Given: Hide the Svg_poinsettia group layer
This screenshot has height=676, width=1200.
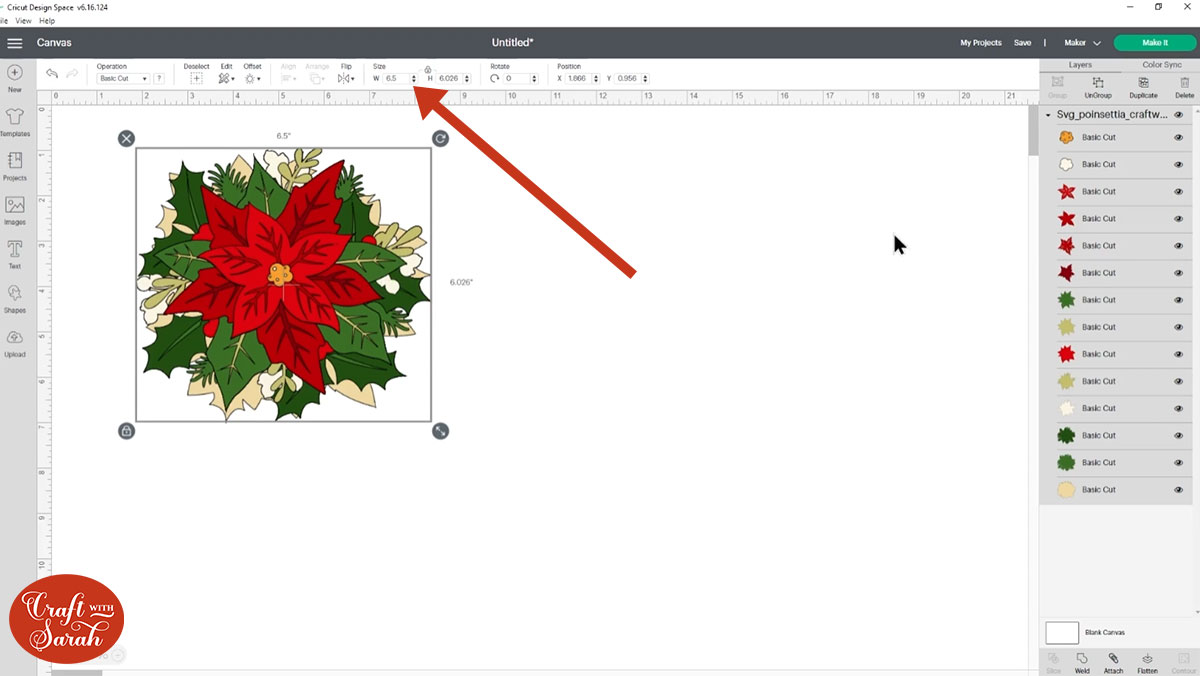Looking at the screenshot, I should [1178, 115].
